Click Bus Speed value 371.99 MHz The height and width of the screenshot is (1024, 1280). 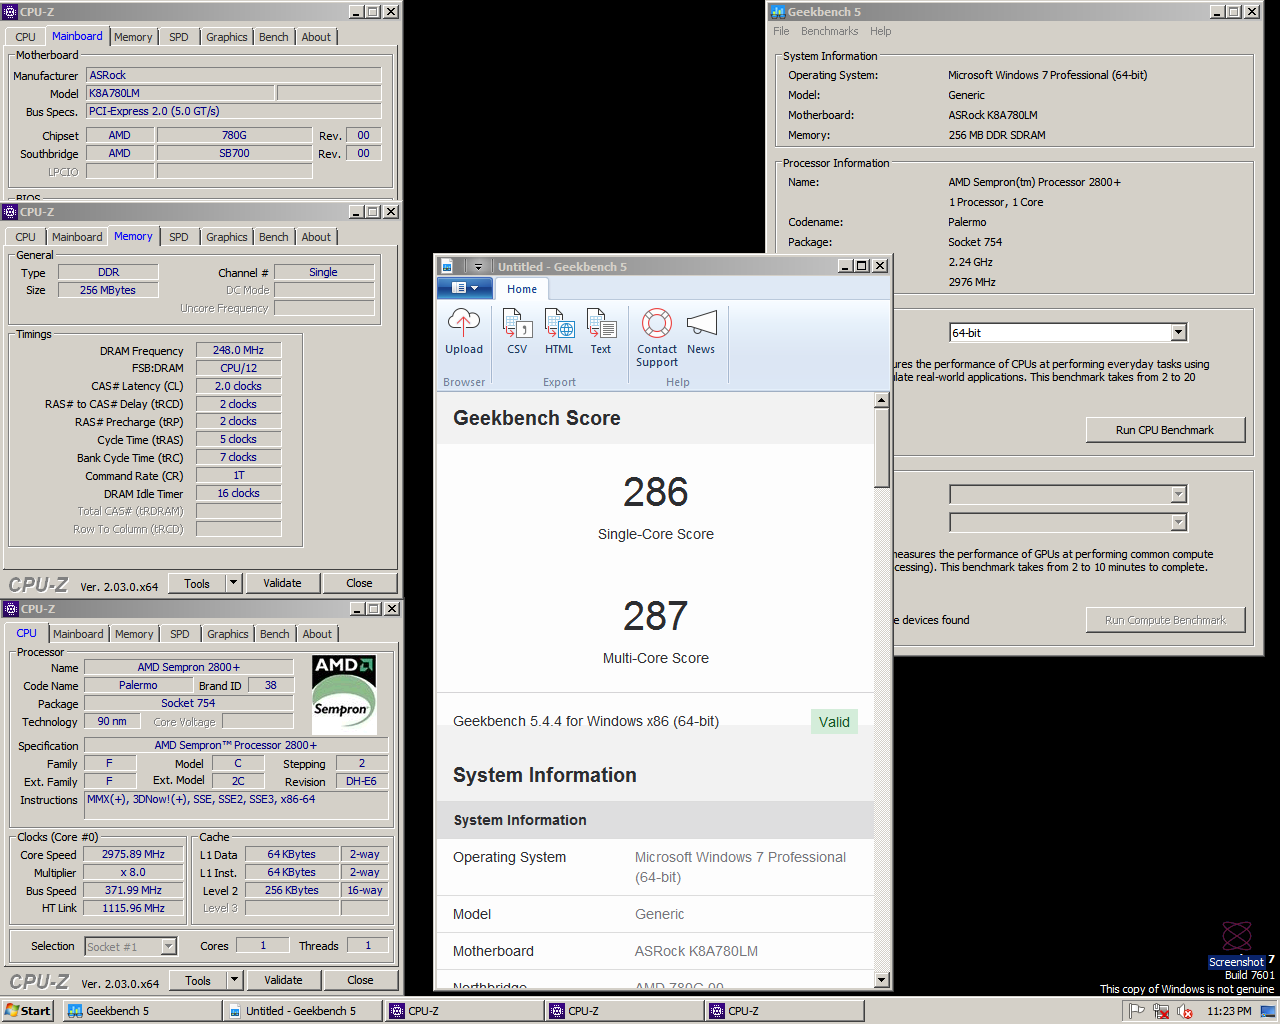[133, 890]
